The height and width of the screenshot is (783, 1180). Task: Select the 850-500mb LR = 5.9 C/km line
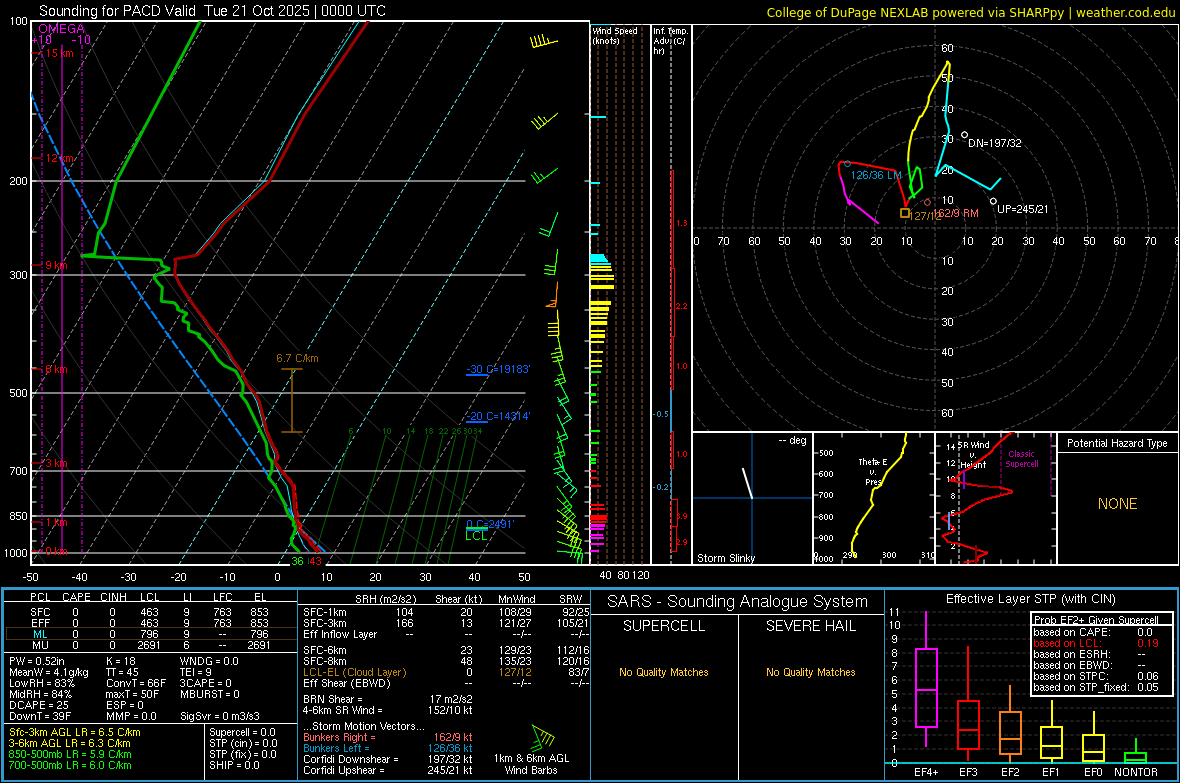point(70,754)
